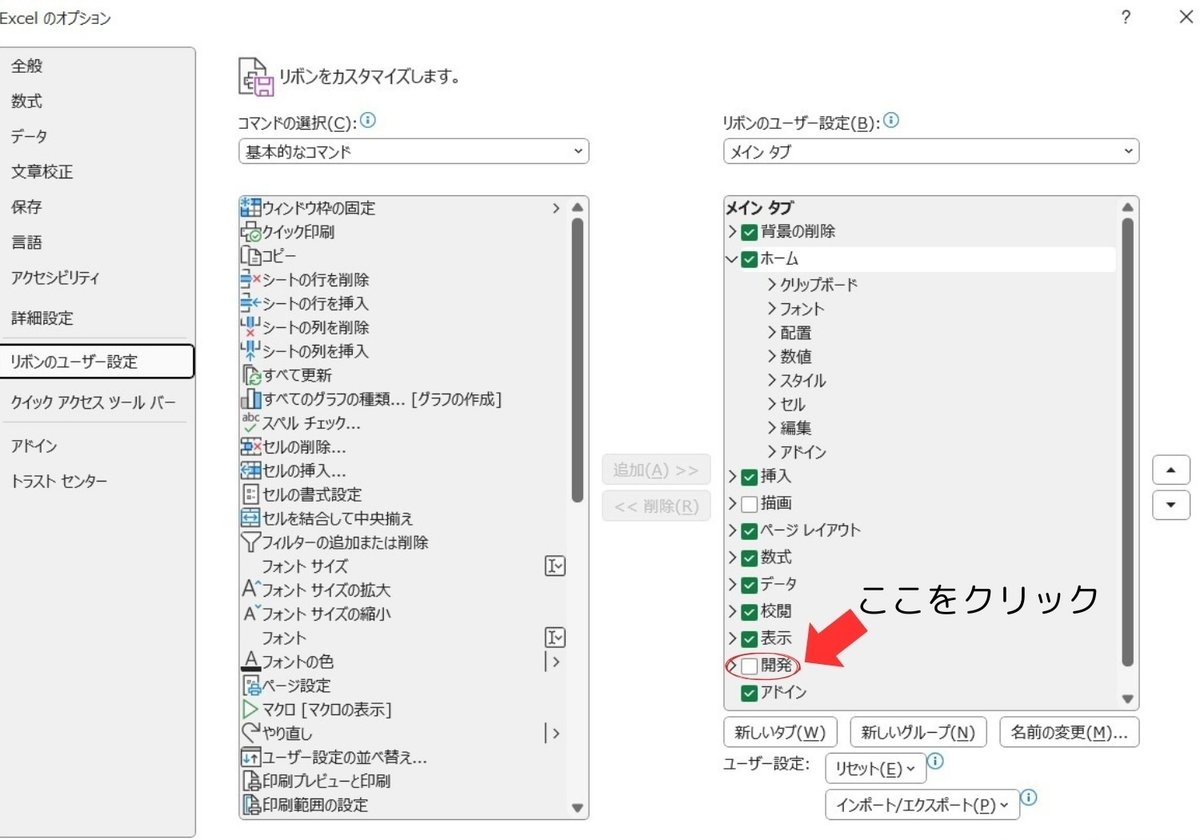Open the トラスト センター category
Viewport: 1200px width, 840px height.
tap(59, 481)
